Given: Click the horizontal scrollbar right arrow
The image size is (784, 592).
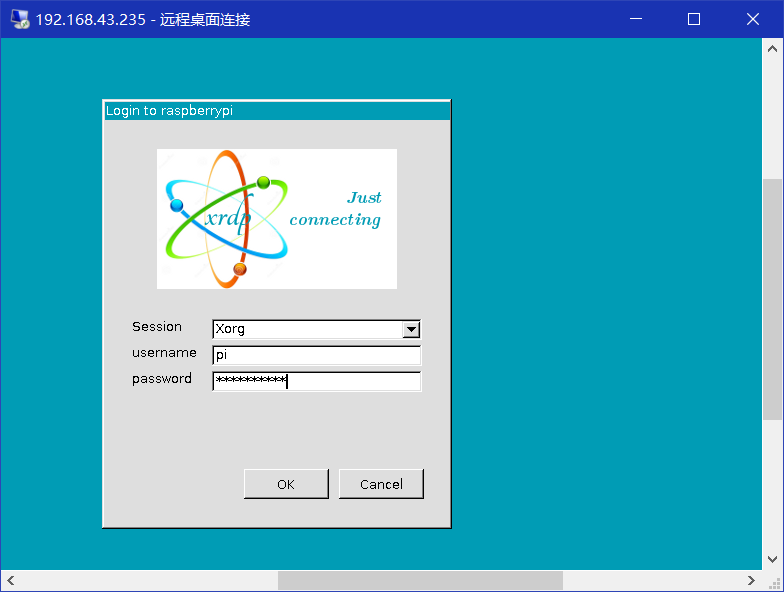Looking at the screenshot, I should coord(752,580).
